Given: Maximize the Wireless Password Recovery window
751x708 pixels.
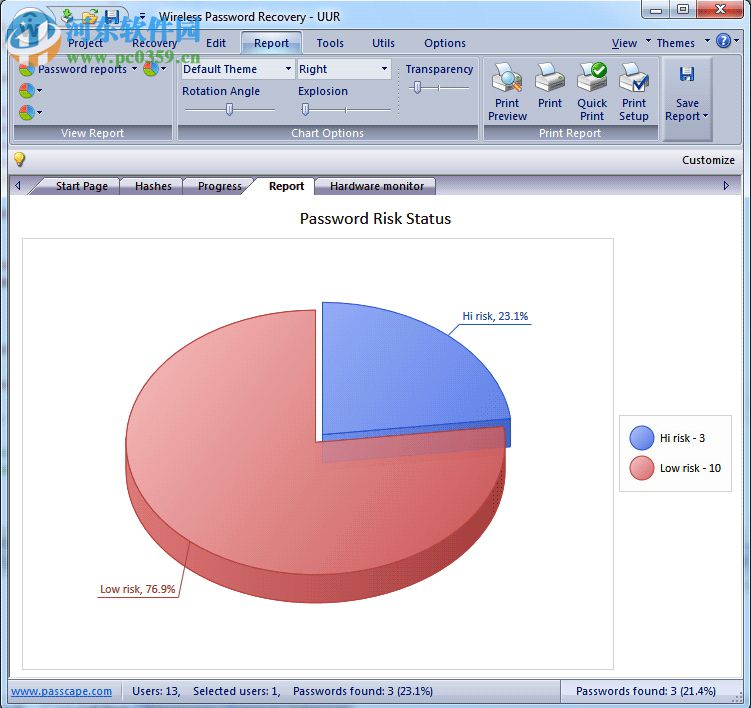Looking at the screenshot, I should (683, 10).
